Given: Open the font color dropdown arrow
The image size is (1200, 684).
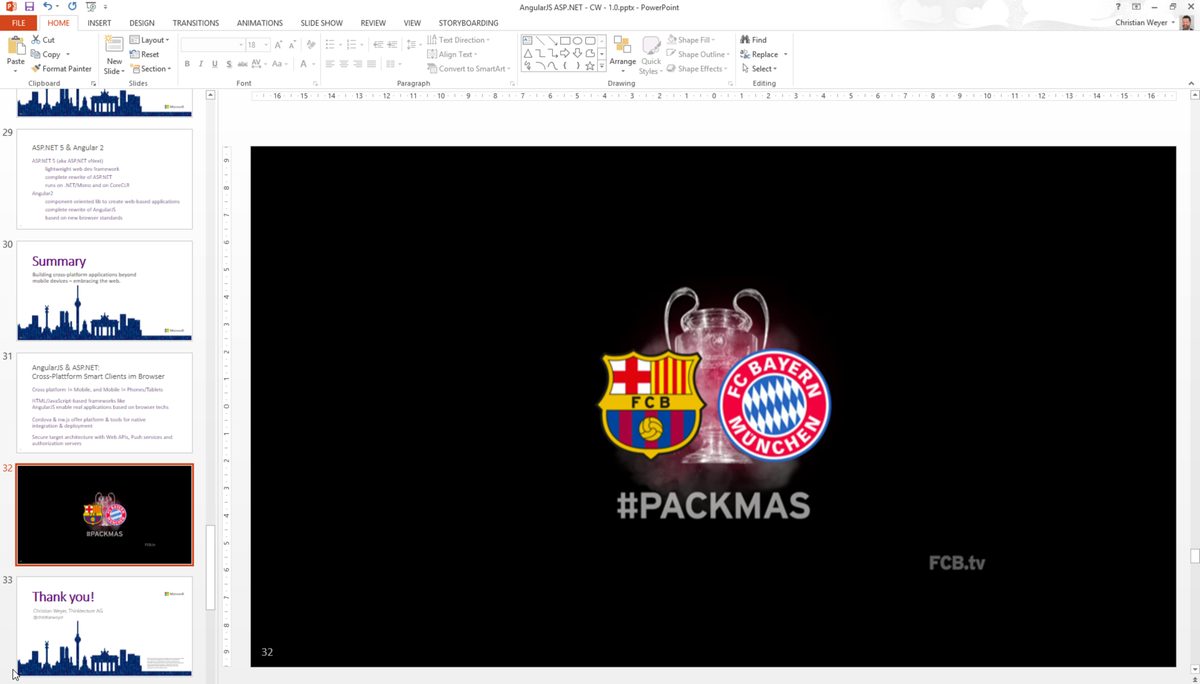Looking at the screenshot, I should 314,64.
